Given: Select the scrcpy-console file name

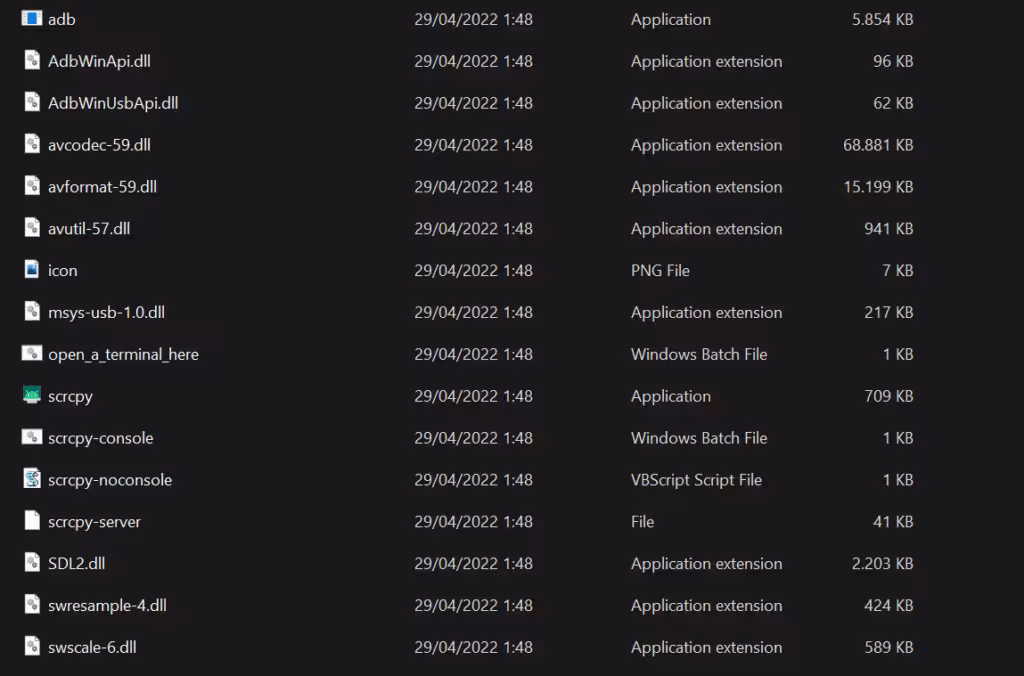Looking at the screenshot, I should (101, 438).
